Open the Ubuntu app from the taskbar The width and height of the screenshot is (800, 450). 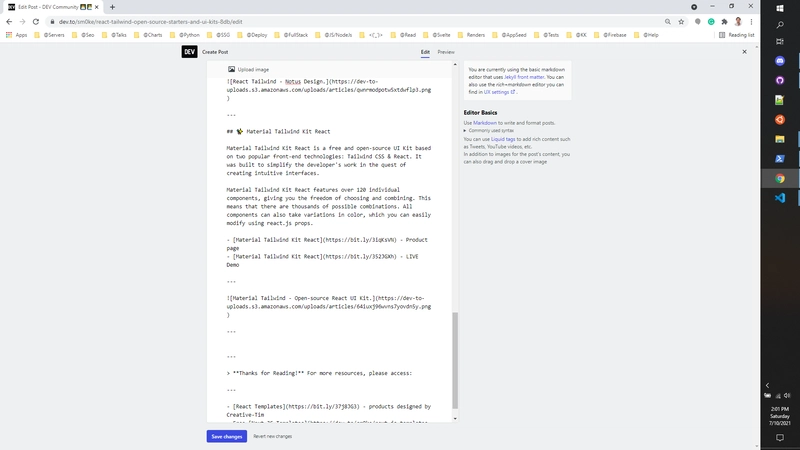780,119
